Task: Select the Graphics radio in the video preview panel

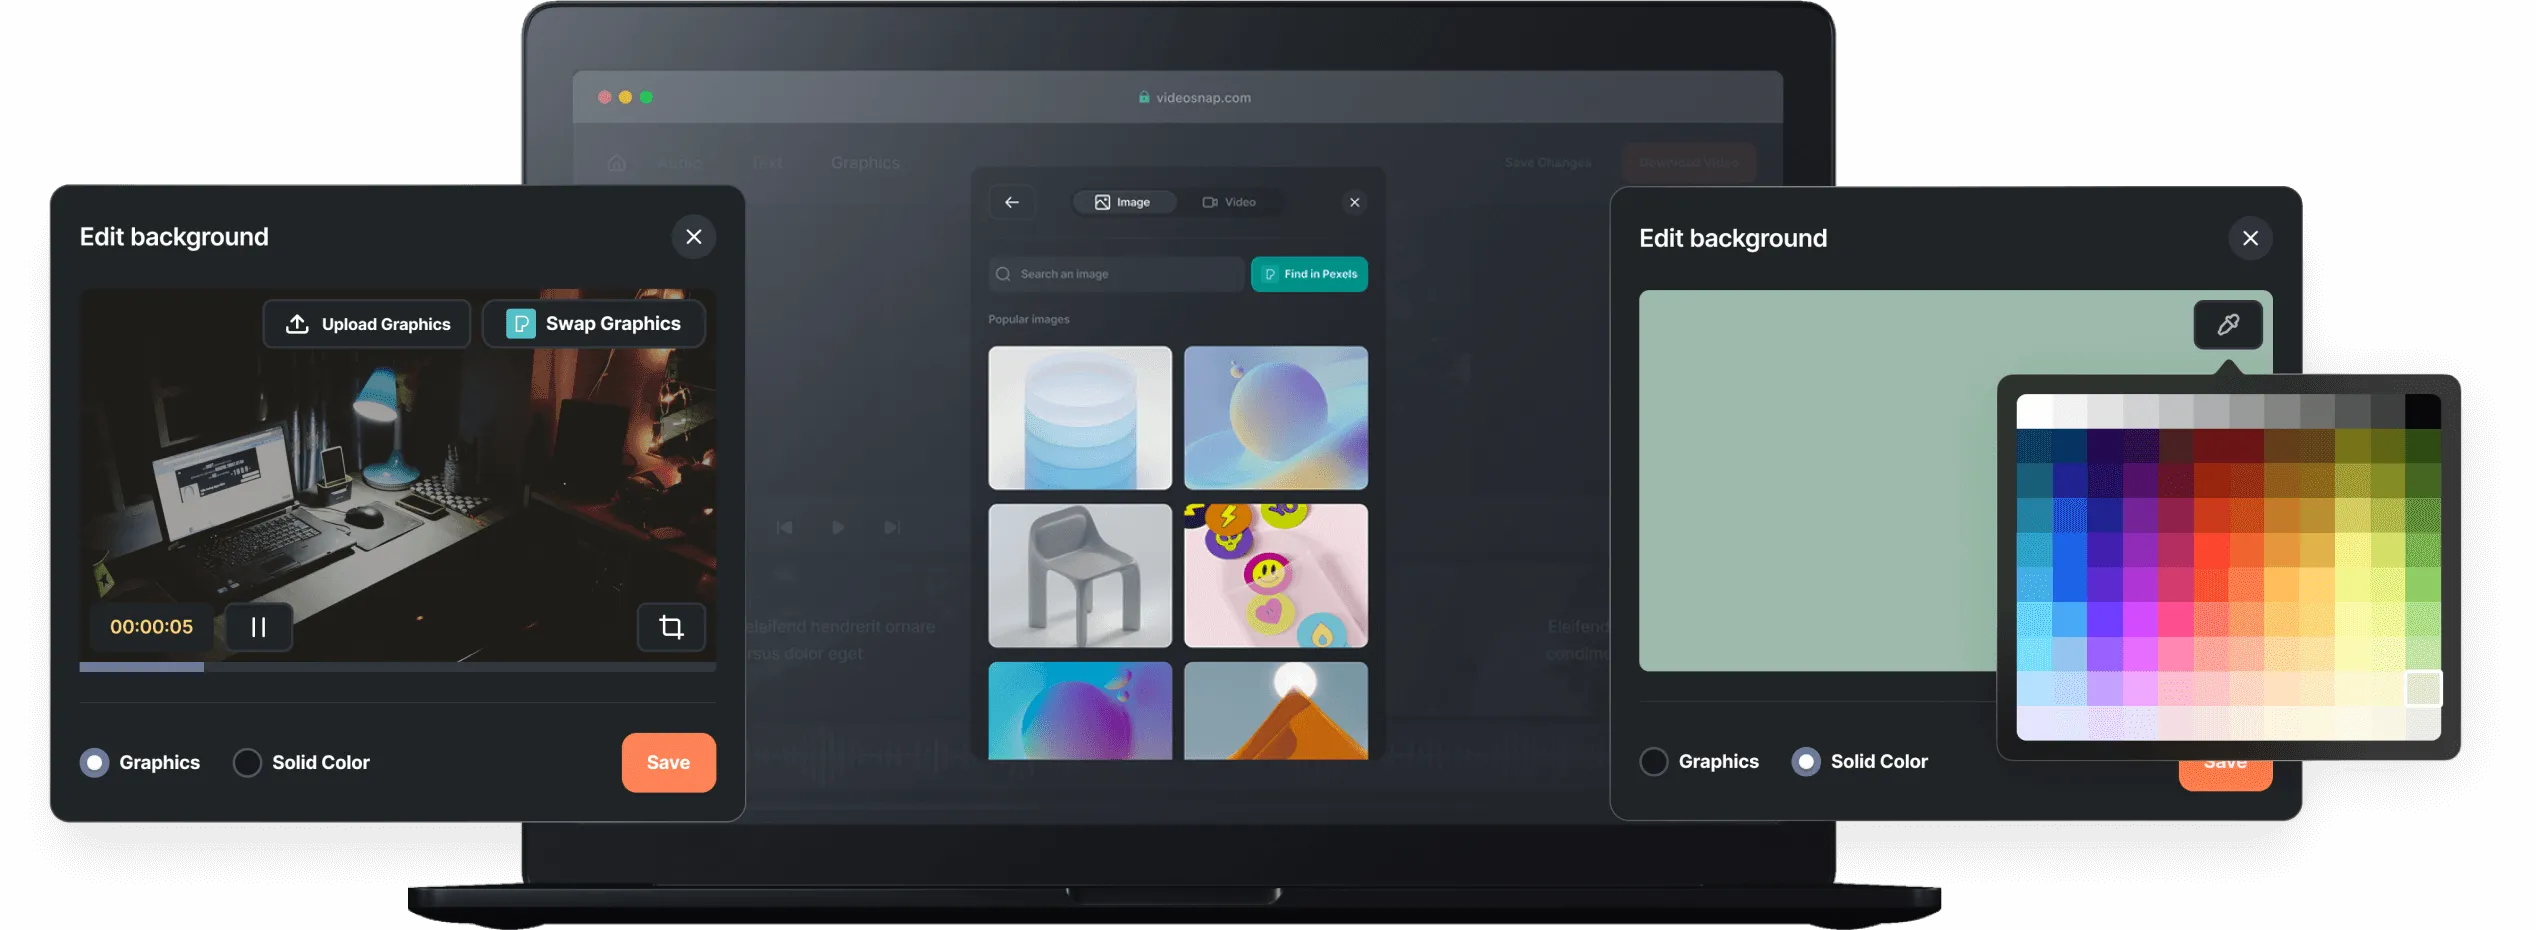Action: tap(95, 763)
